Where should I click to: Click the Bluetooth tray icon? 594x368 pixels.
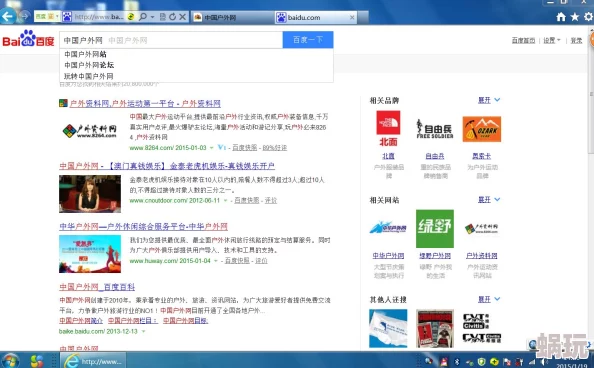click(x=457, y=362)
